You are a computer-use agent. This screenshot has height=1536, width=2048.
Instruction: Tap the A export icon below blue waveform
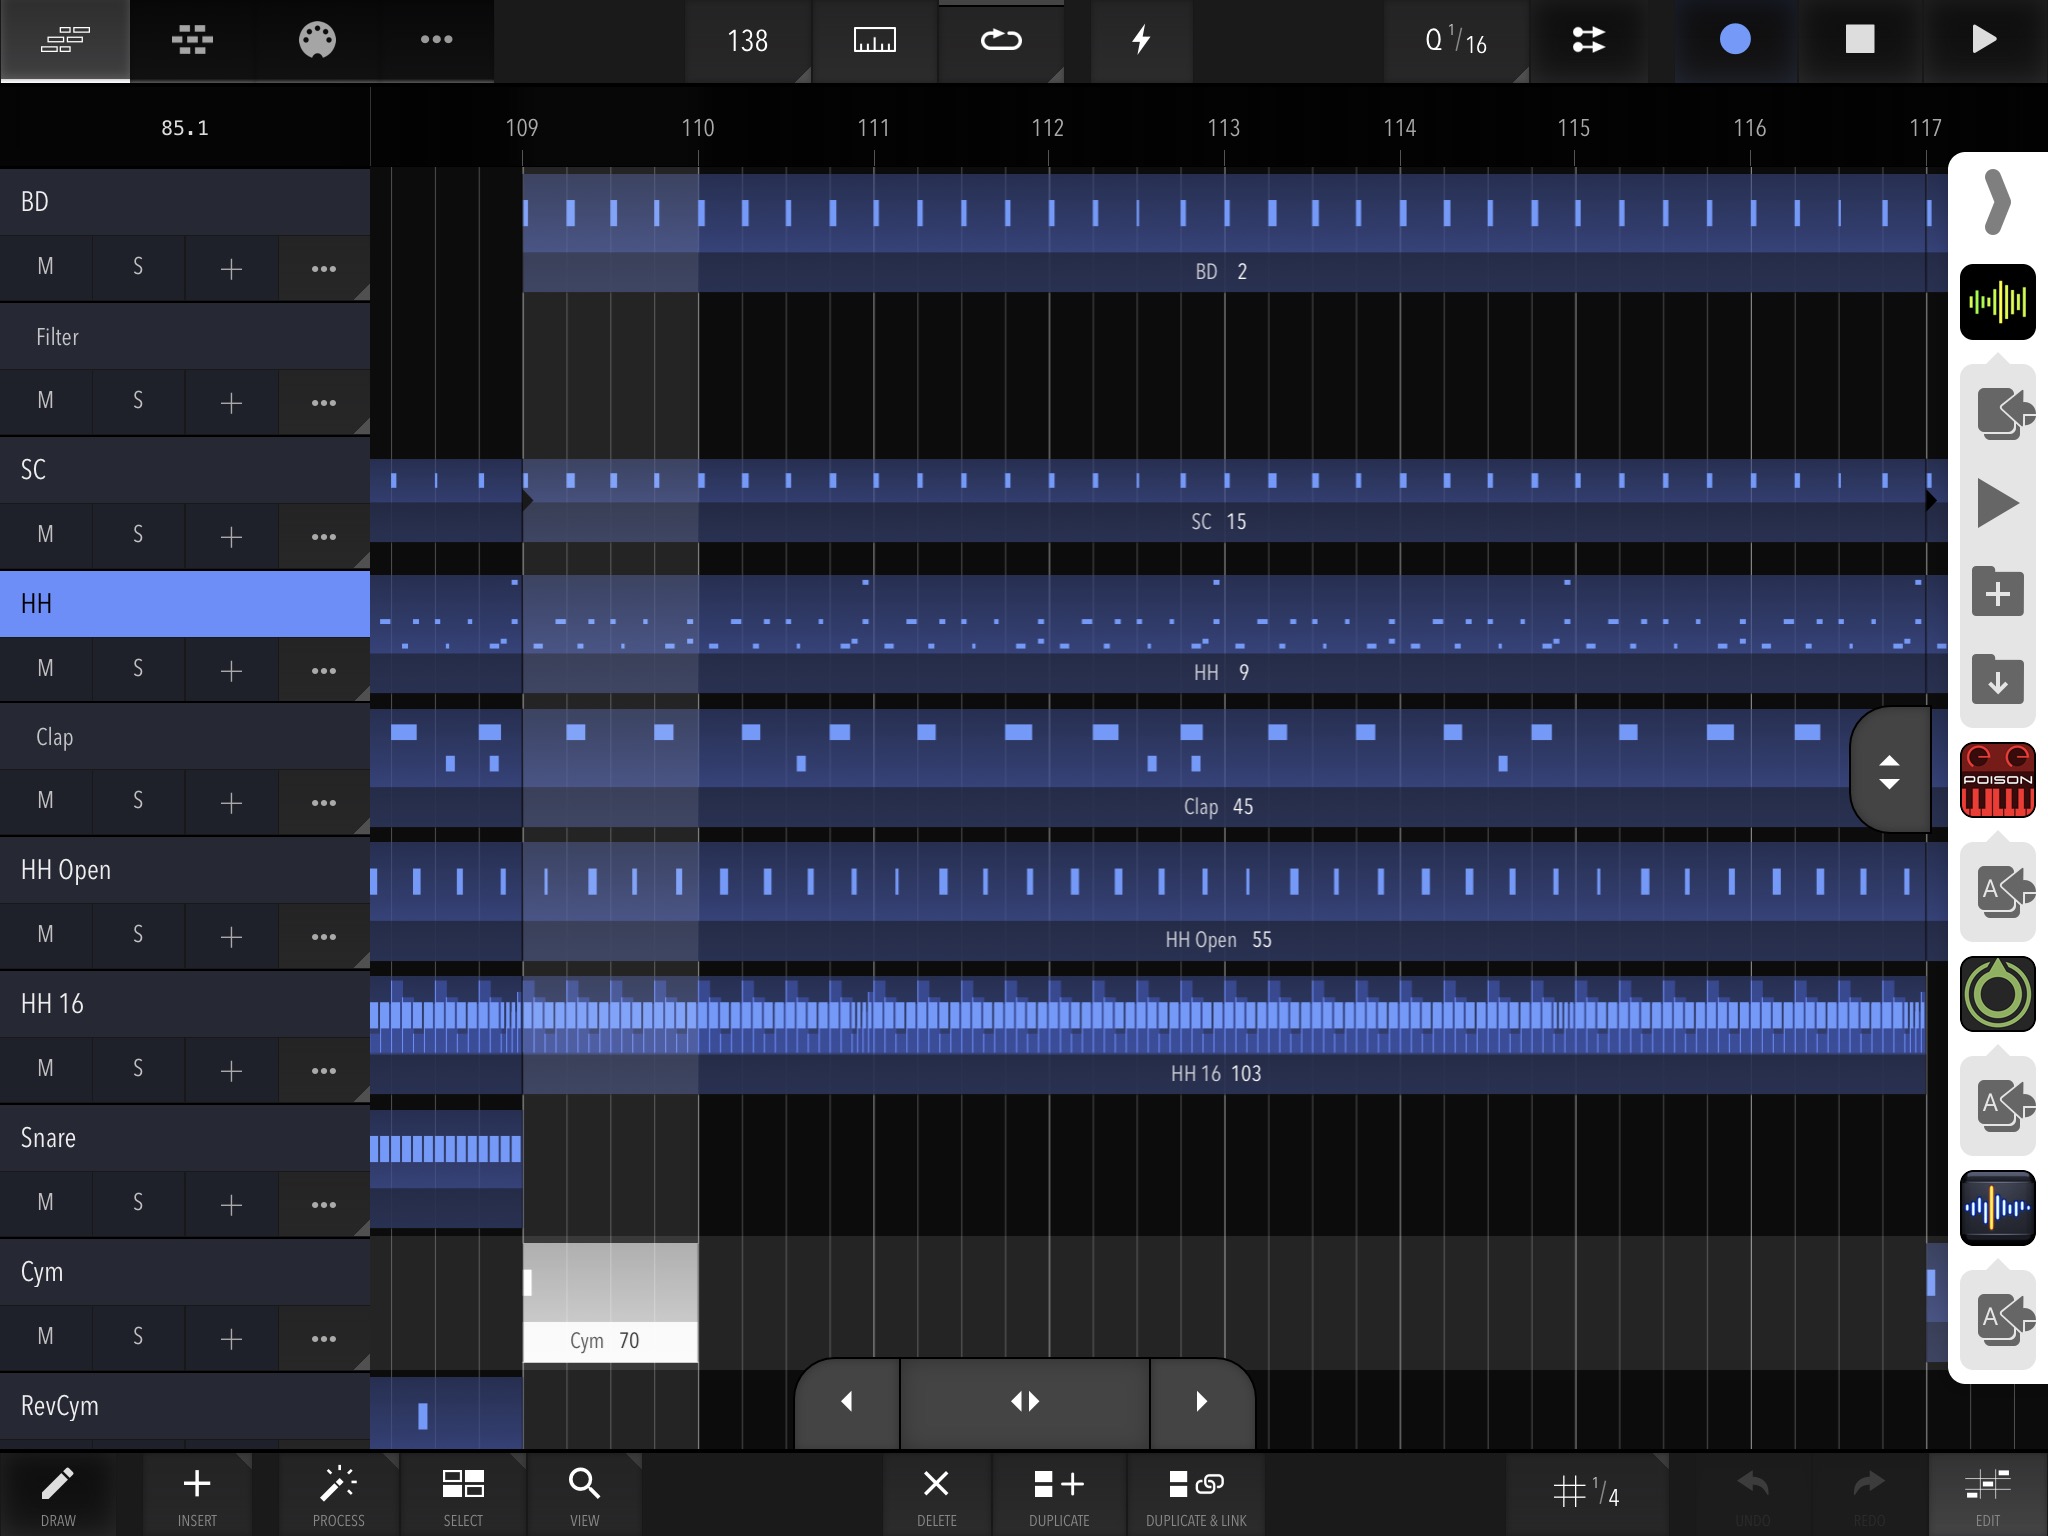tap(2003, 1318)
